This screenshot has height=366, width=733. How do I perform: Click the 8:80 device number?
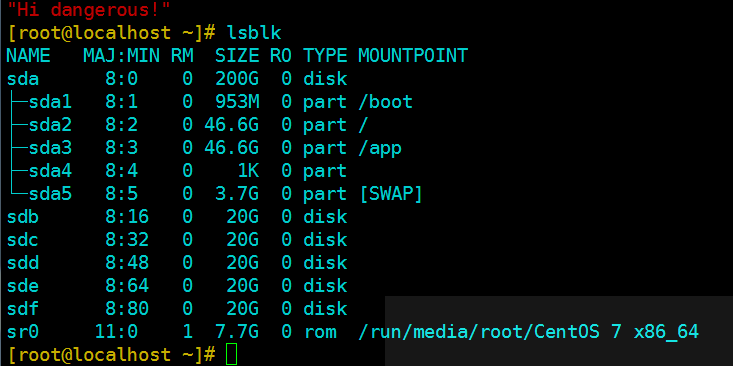(x=127, y=309)
